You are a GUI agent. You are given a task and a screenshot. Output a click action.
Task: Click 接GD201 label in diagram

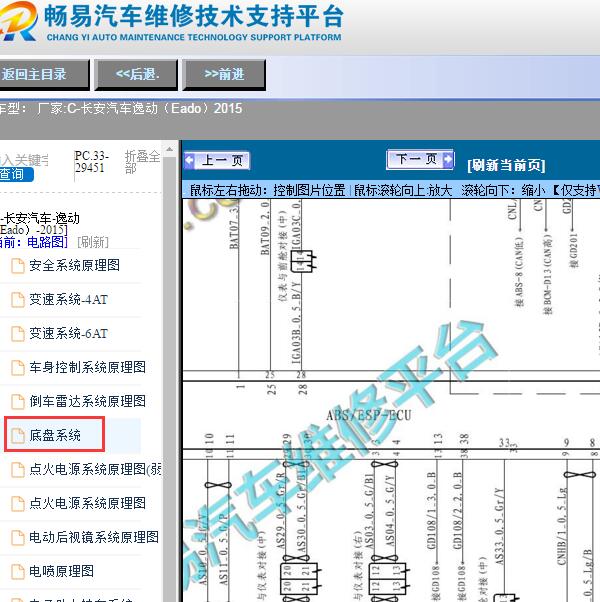pos(574,250)
